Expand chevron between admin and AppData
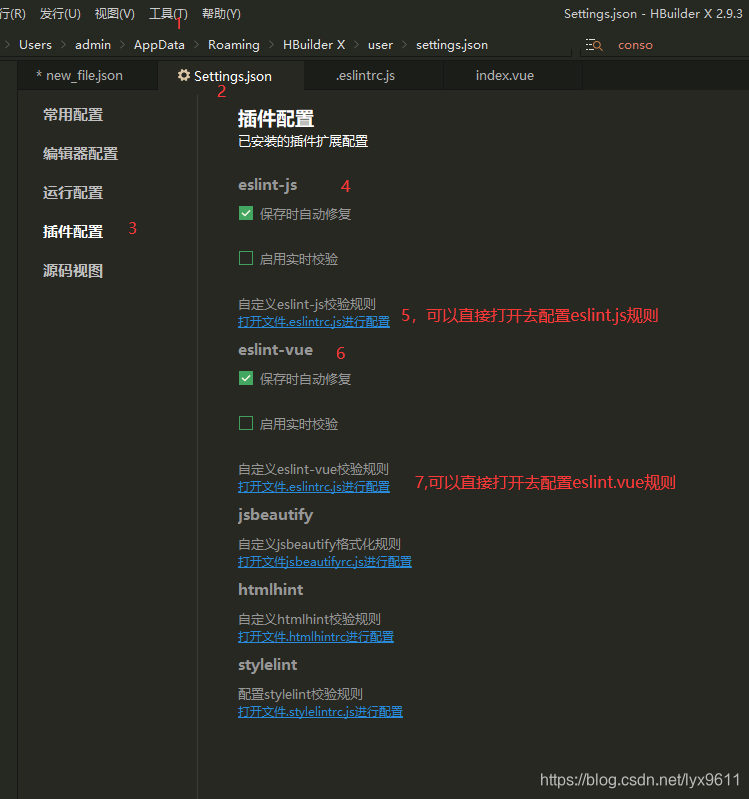Screen dimensions: 749x799 (123, 45)
